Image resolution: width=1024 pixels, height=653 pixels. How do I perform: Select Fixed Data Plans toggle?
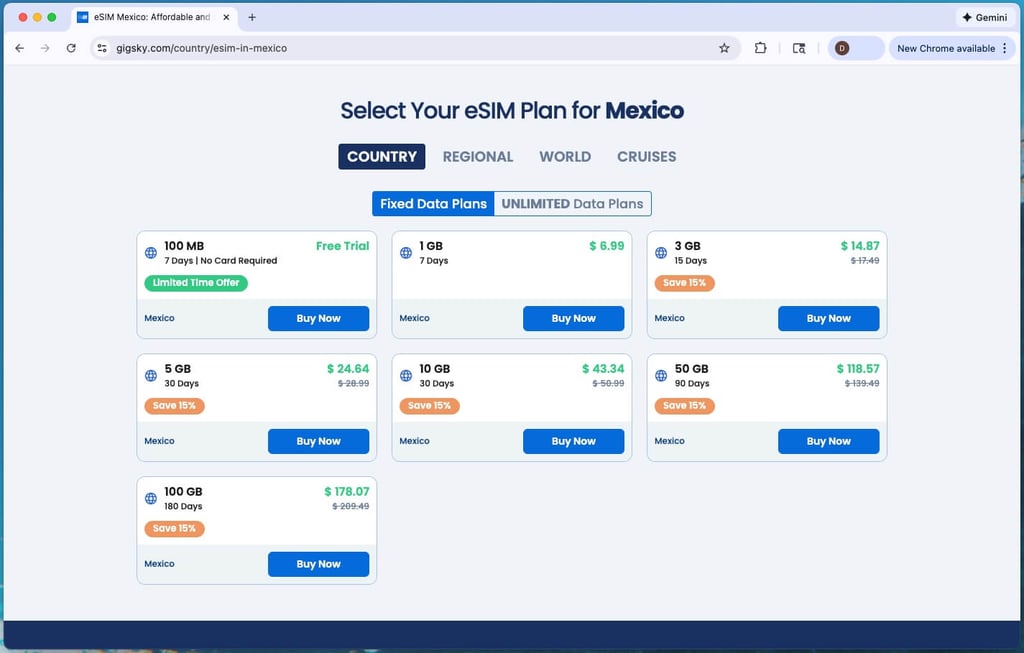pyautogui.click(x=433, y=204)
